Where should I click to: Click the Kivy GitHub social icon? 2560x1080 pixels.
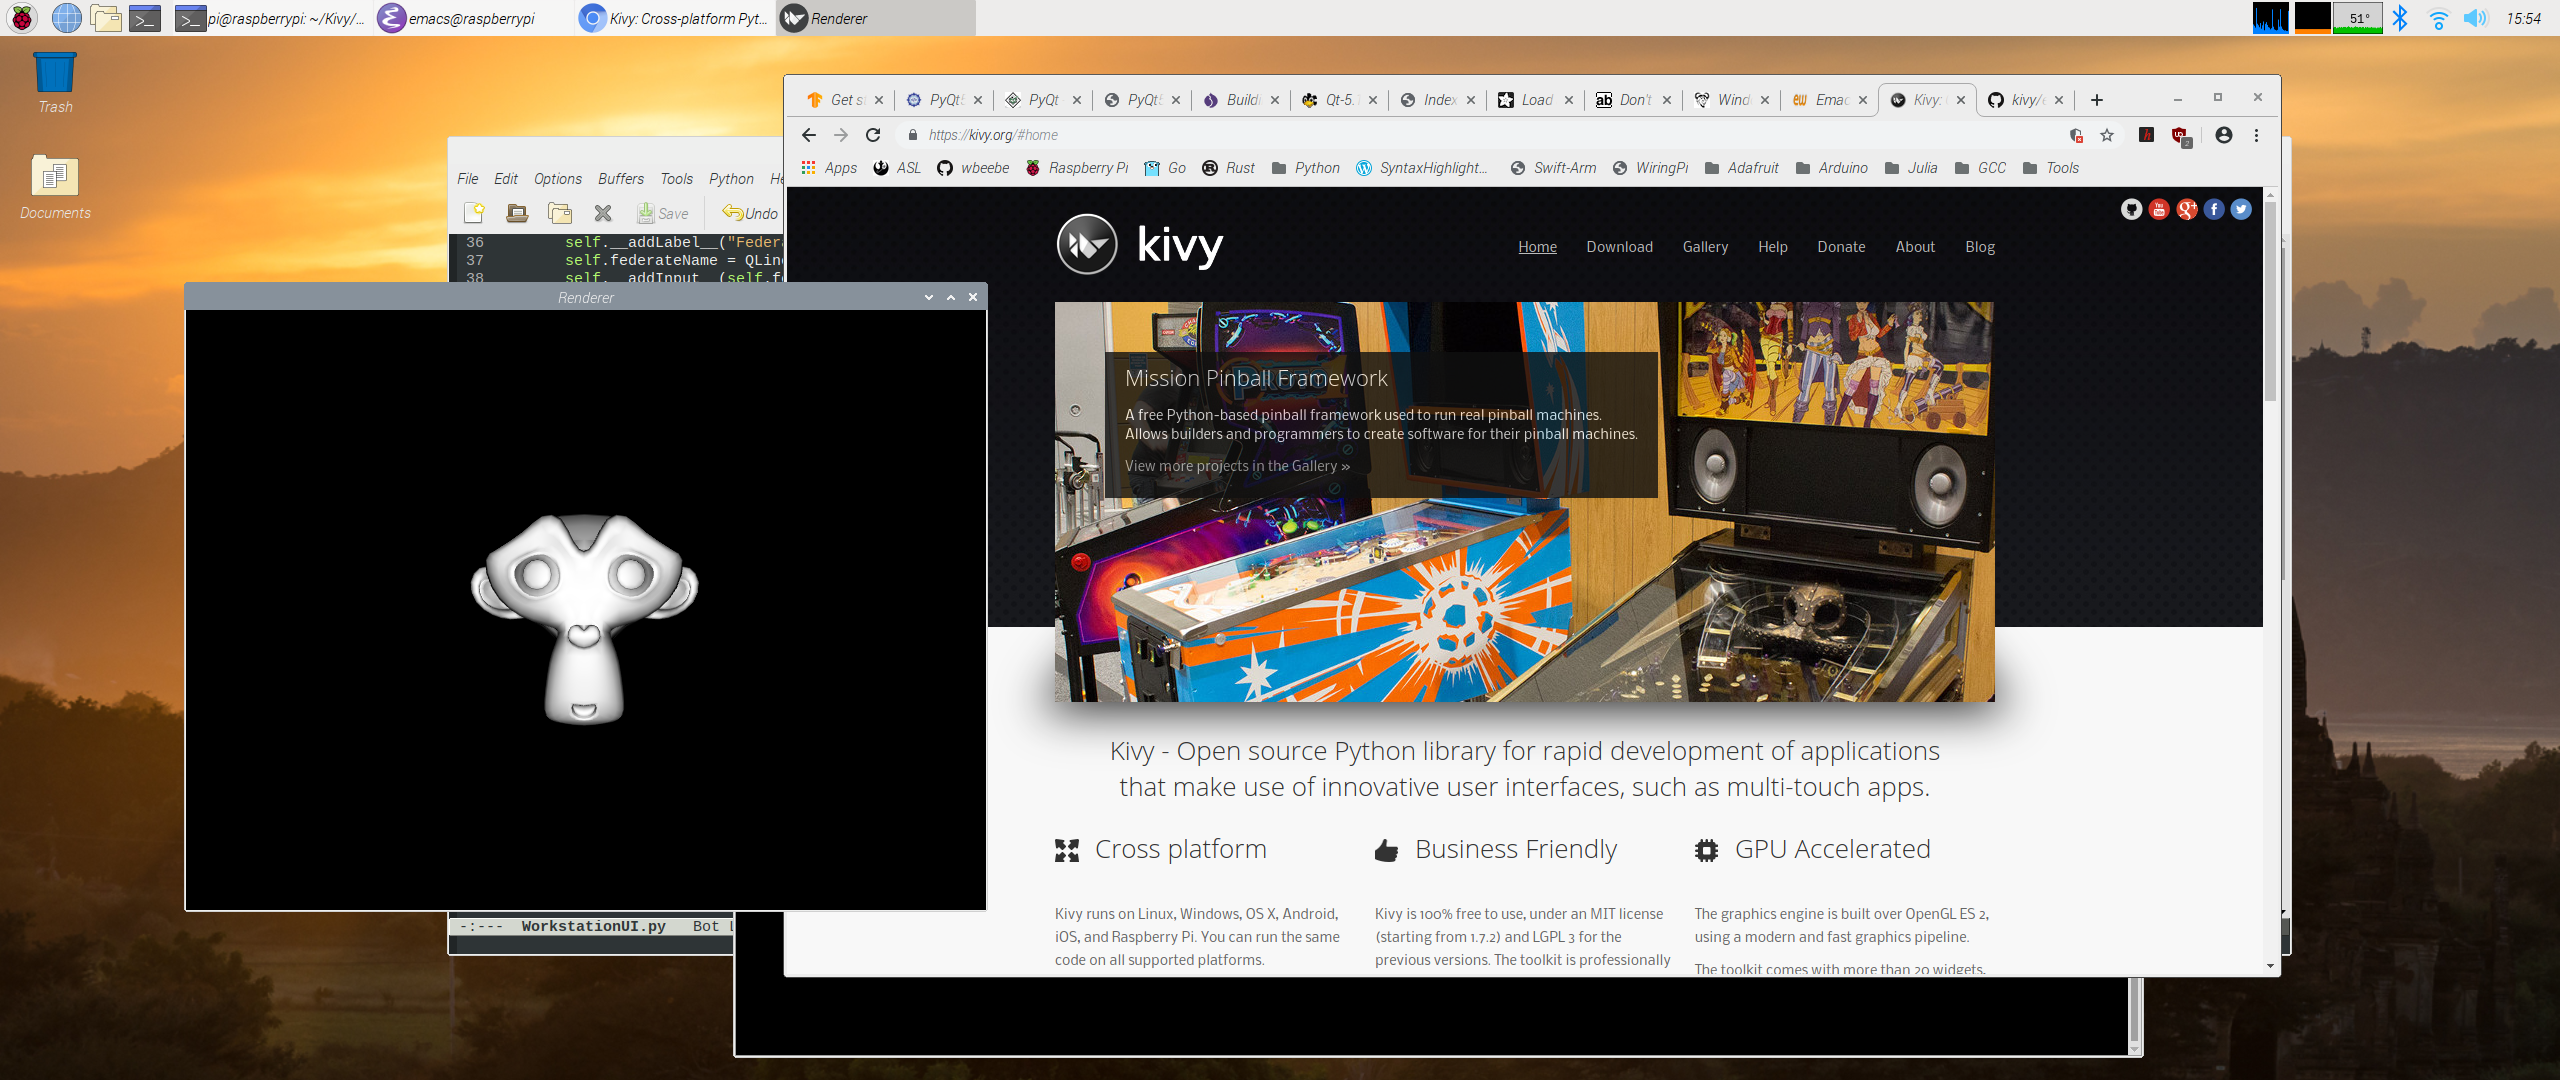[2131, 209]
